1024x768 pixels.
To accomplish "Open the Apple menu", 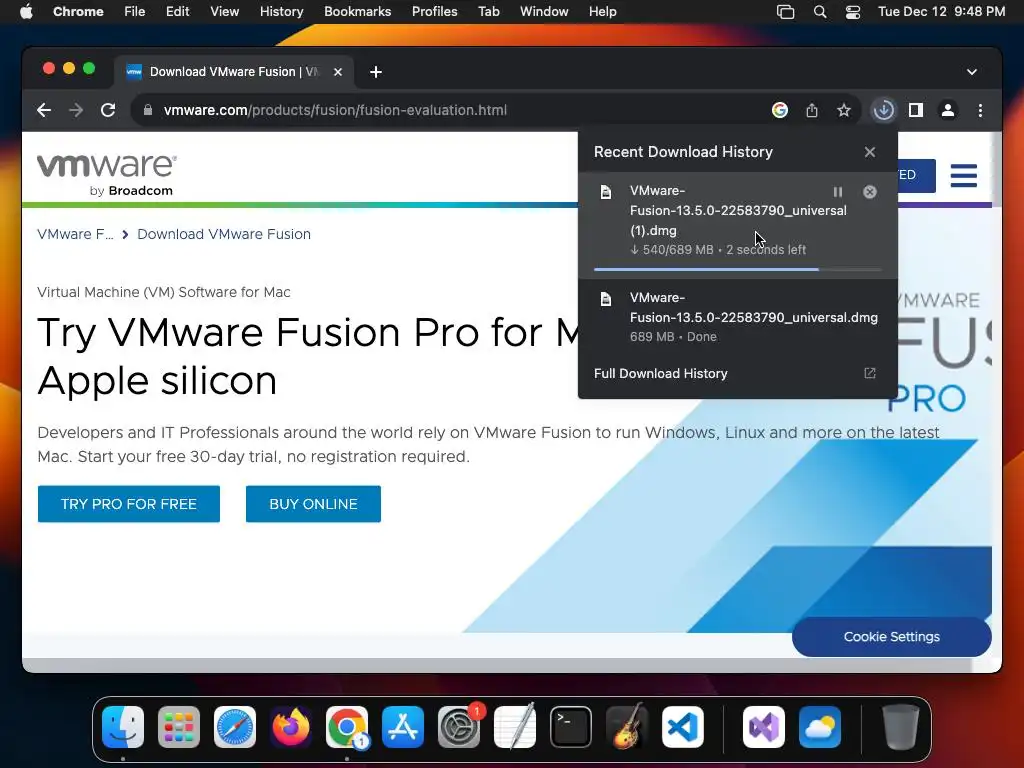I will [26, 12].
